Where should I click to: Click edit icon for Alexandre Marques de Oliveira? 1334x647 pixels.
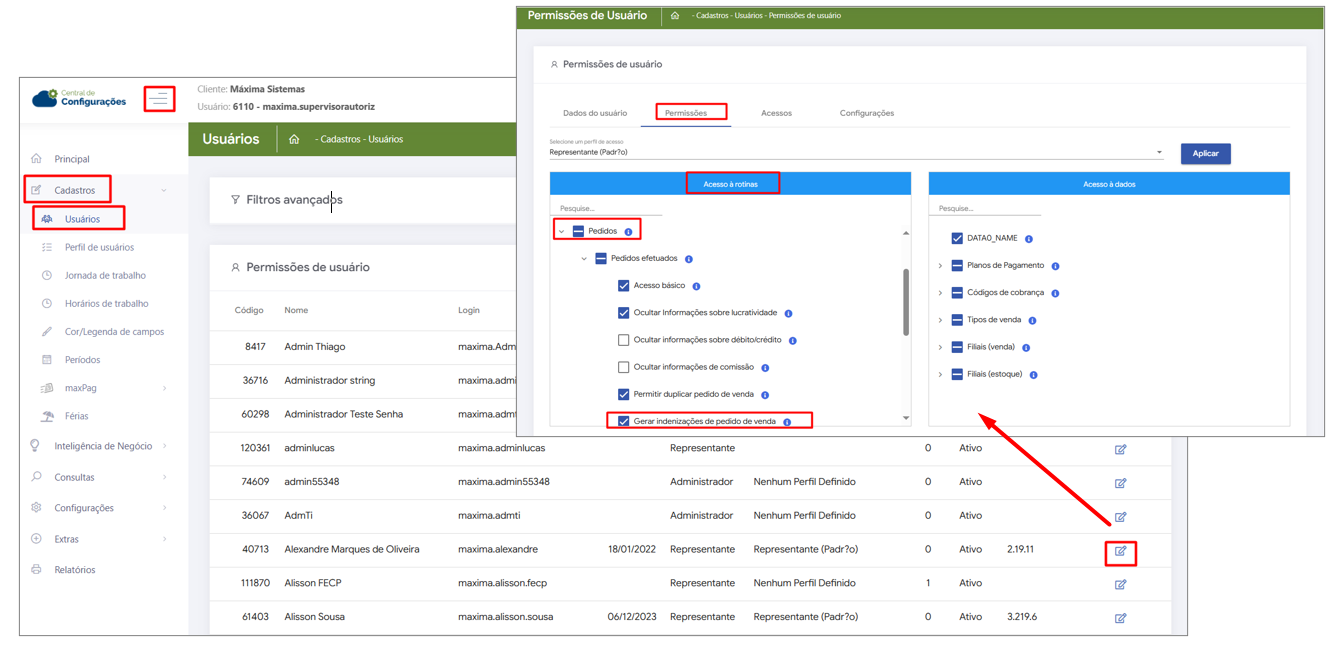(1120, 551)
